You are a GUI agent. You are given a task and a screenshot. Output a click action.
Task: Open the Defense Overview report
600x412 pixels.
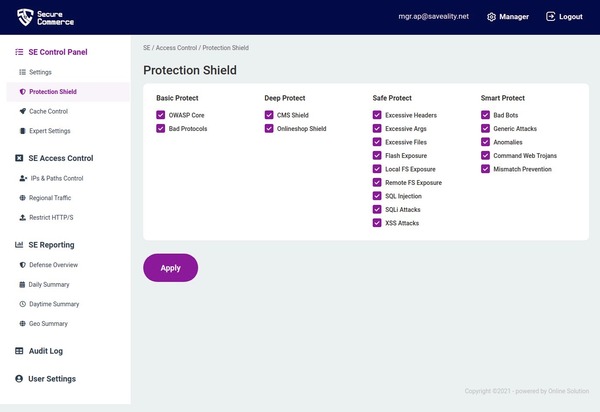tap(53, 265)
